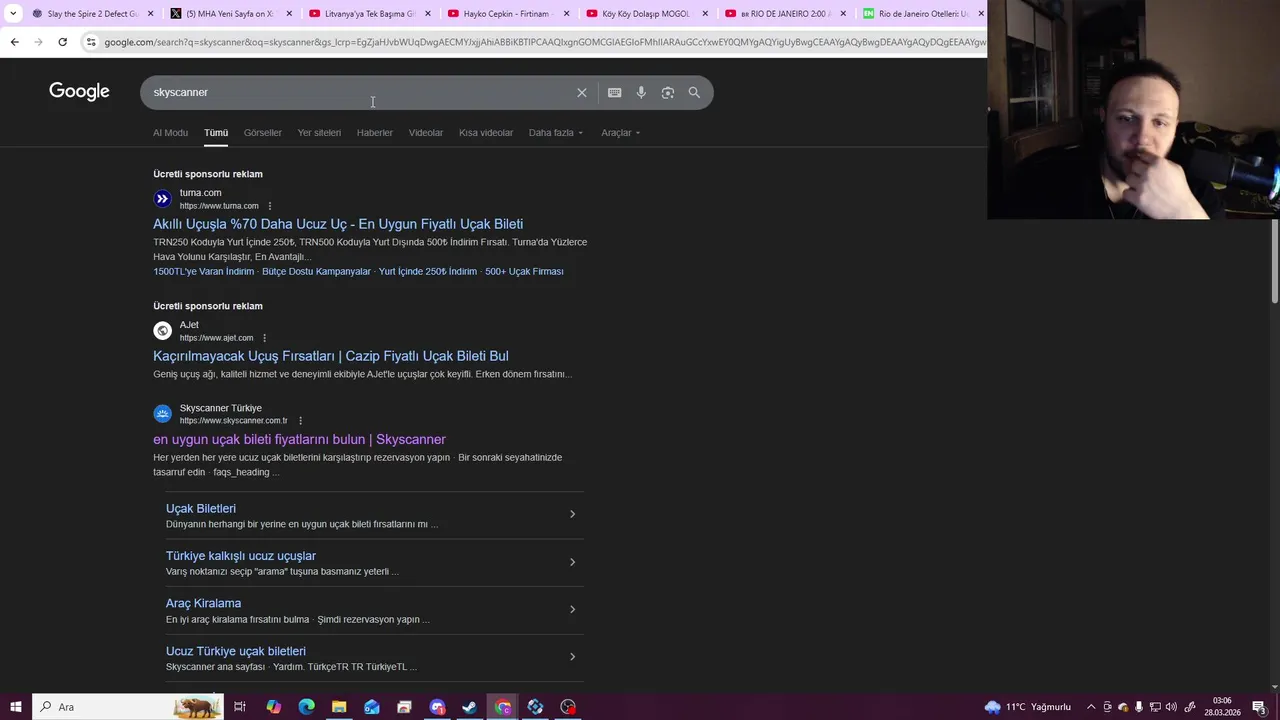This screenshot has height=720, width=1280.
Task: Switch to the AI Modu tab
Action: 170,133
